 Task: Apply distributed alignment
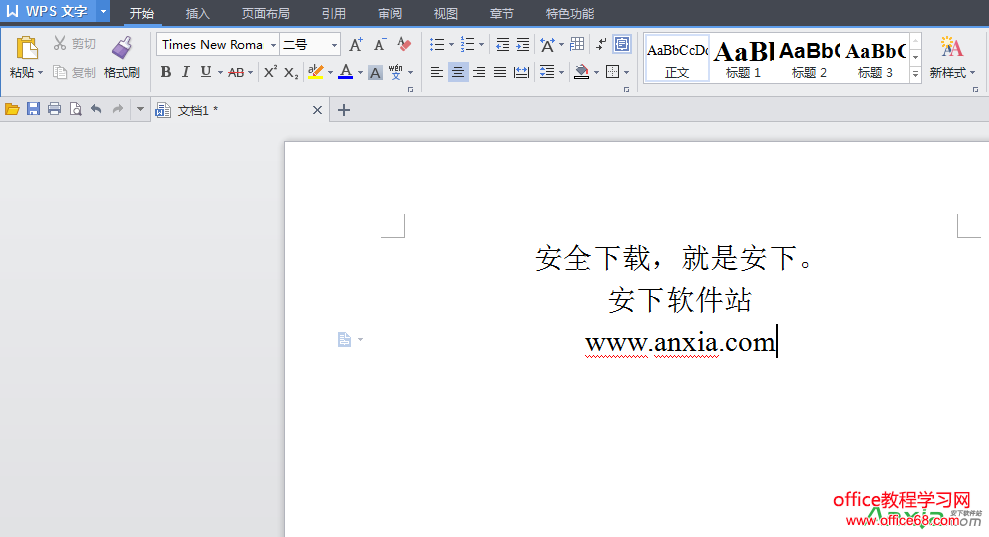coord(521,72)
